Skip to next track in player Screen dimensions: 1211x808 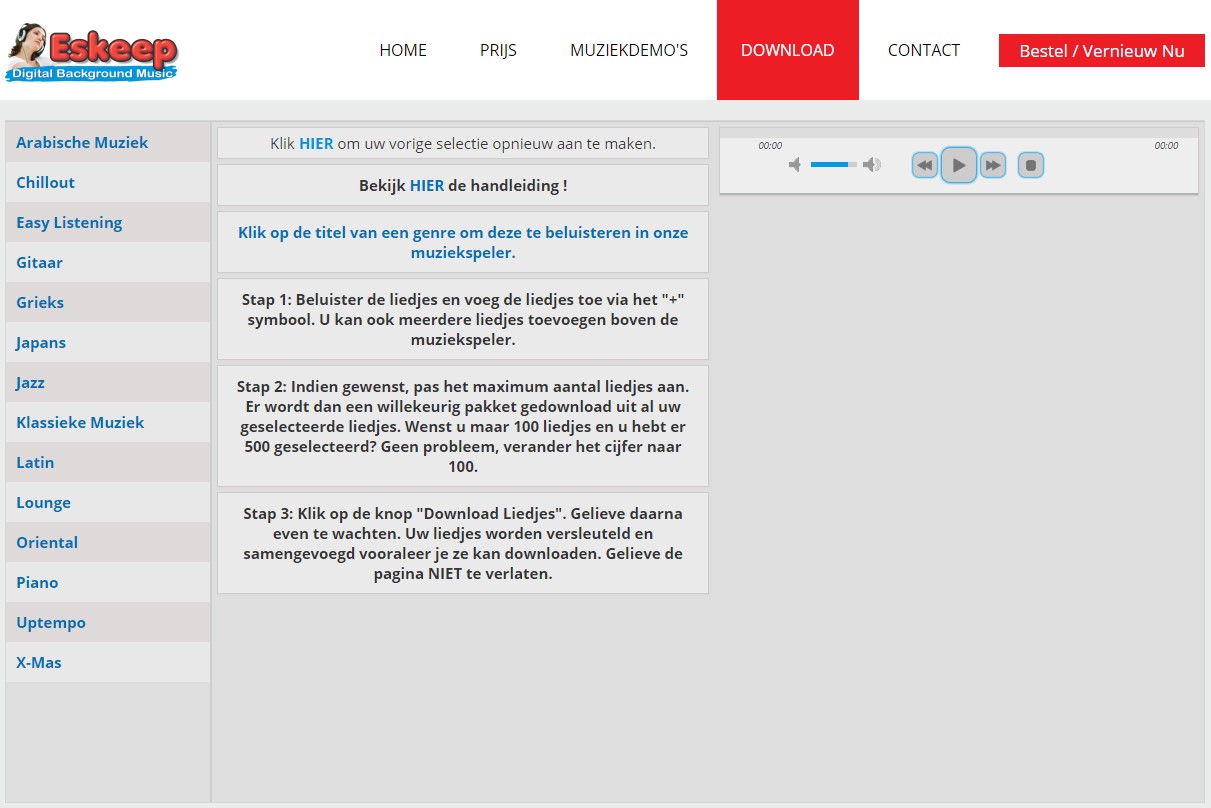point(992,165)
